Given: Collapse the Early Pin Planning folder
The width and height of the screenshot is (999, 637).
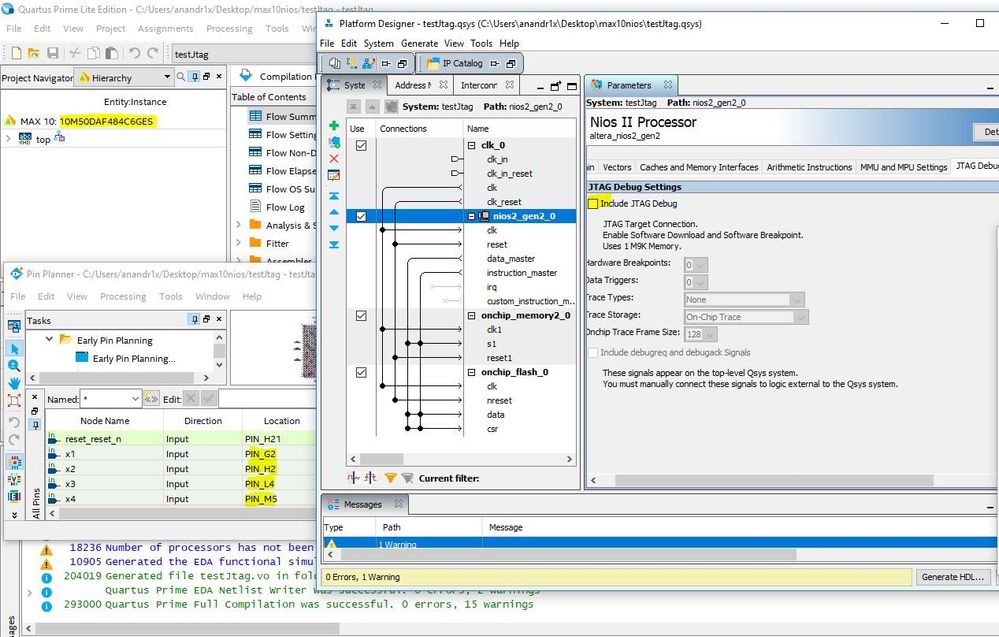Looking at the screenshot, I should coord(50,340).
